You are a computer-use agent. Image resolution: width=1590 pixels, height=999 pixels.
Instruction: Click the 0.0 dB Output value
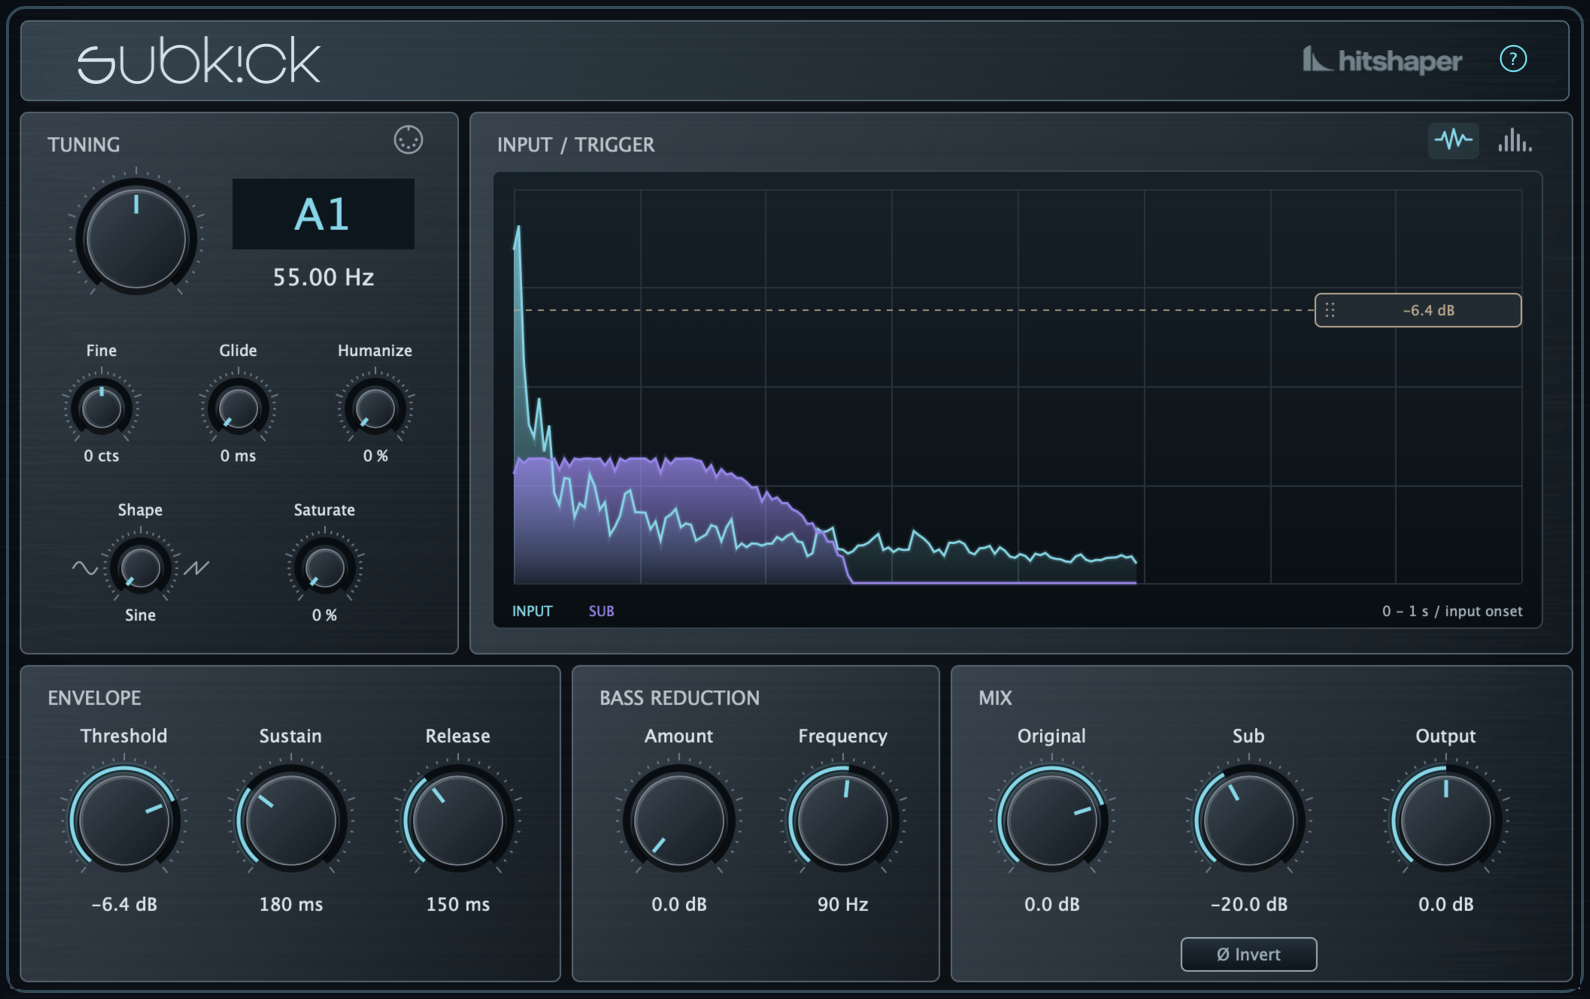[1446, 904]
